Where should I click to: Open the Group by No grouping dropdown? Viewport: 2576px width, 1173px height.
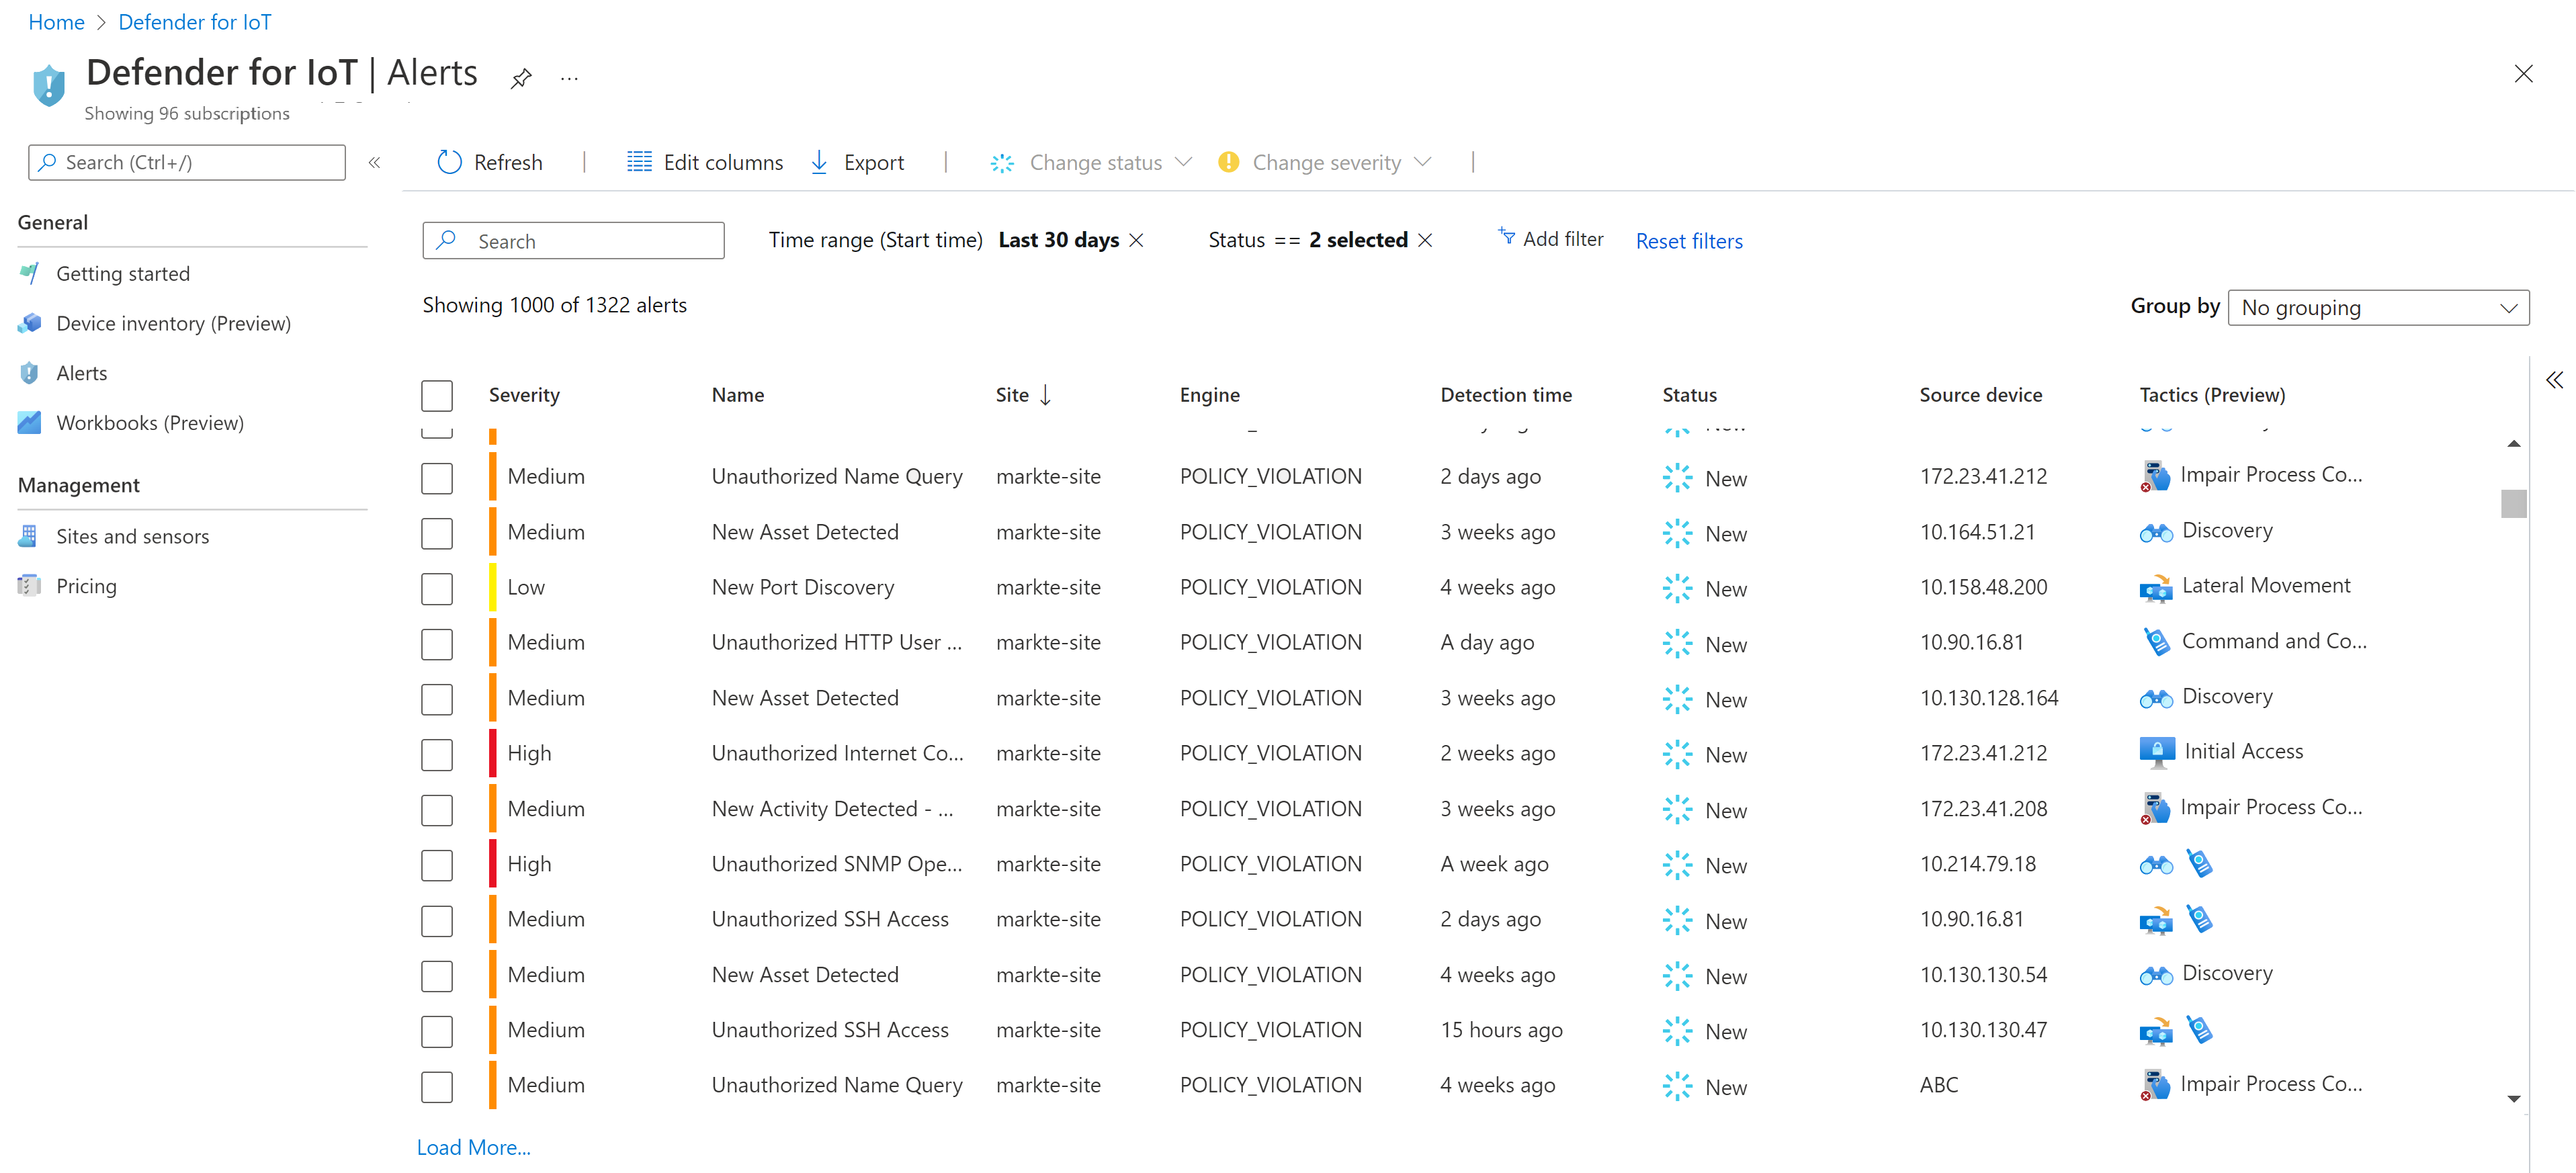click(x=2378, y=308)
